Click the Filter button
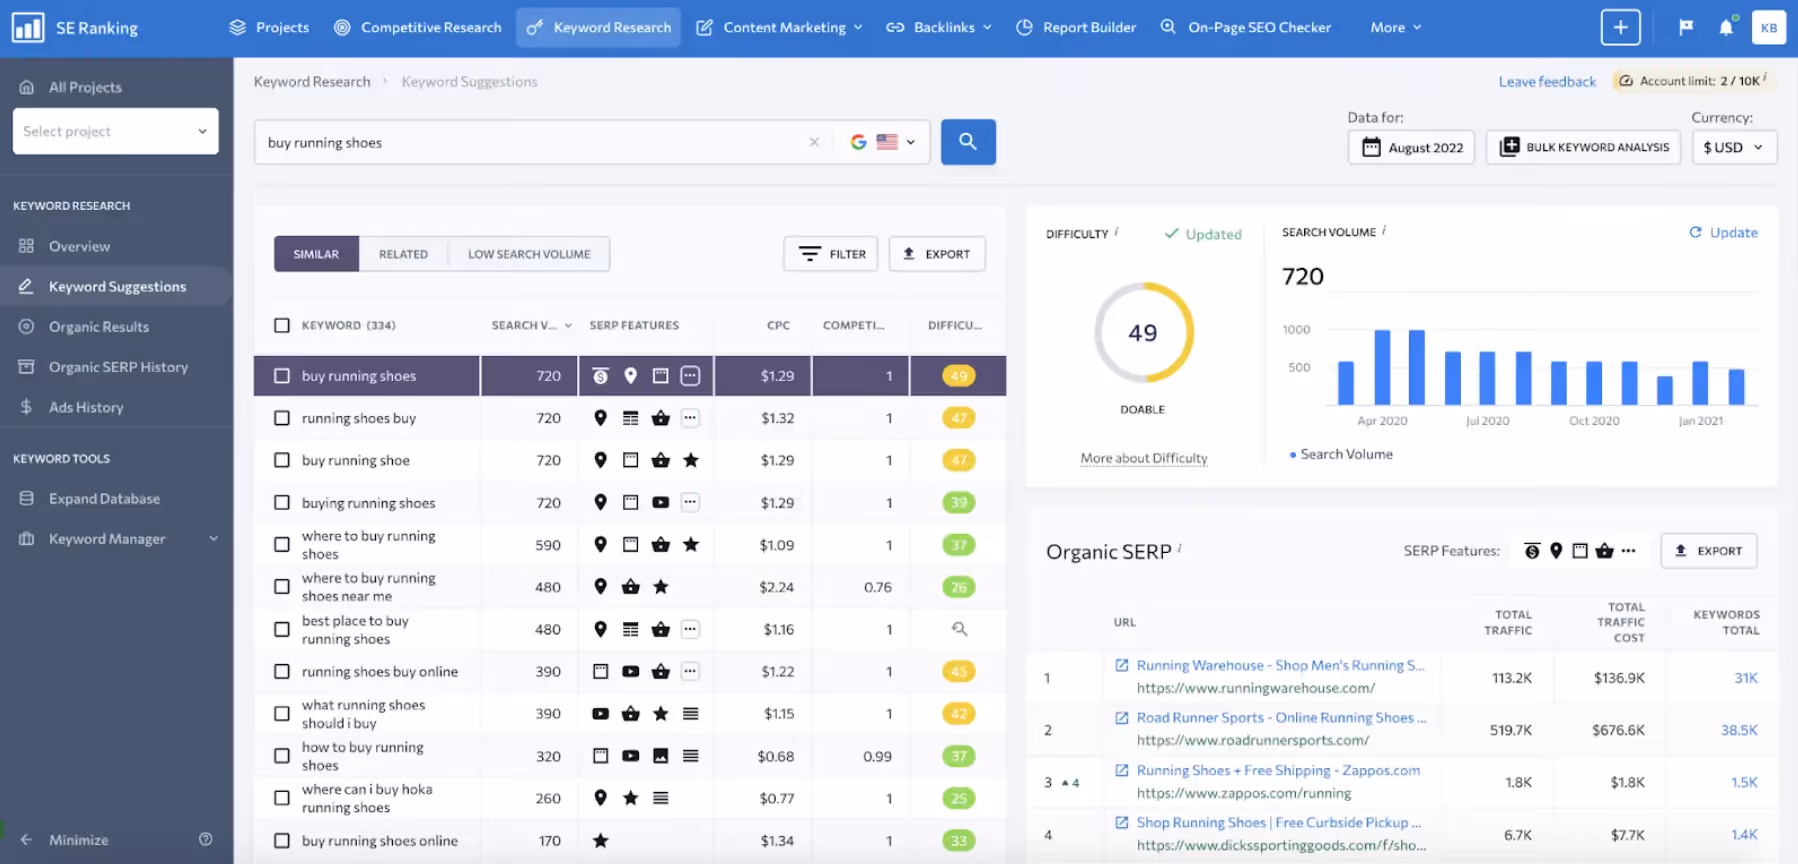This screenshot has height=864, width=1798. pyautogui.click(x=831, y=254)
